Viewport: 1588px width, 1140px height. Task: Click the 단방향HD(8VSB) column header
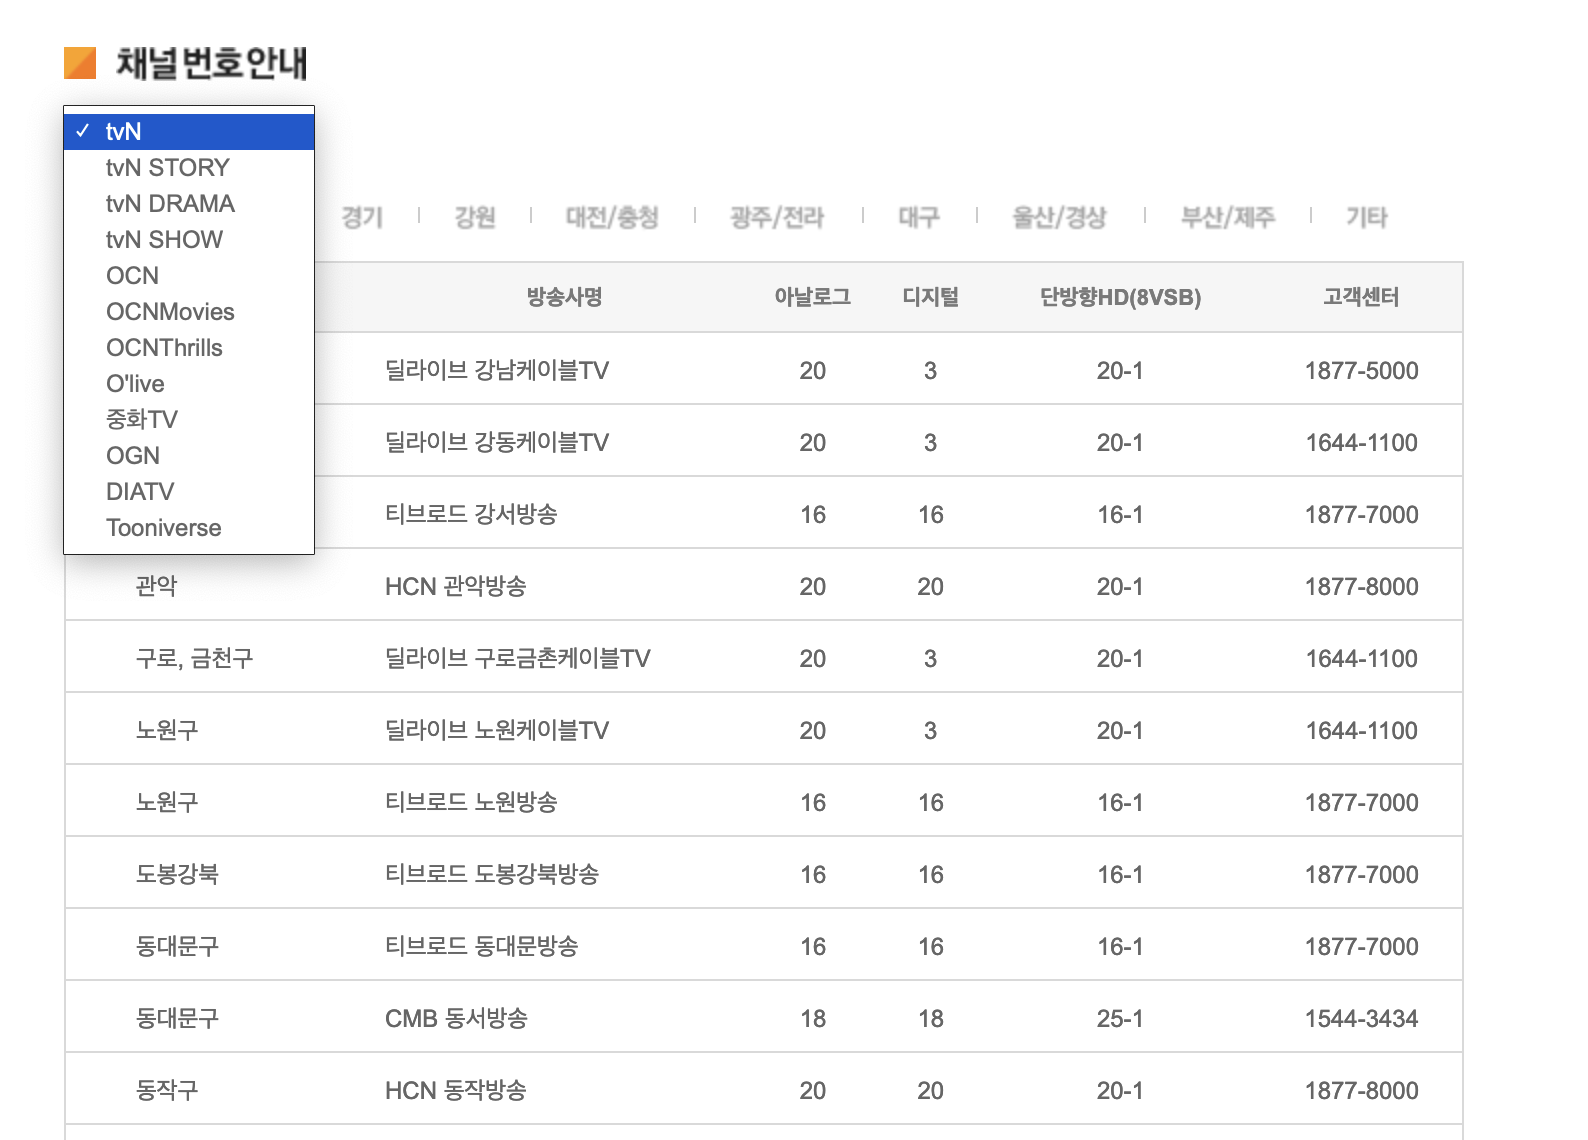[1120, 297]
